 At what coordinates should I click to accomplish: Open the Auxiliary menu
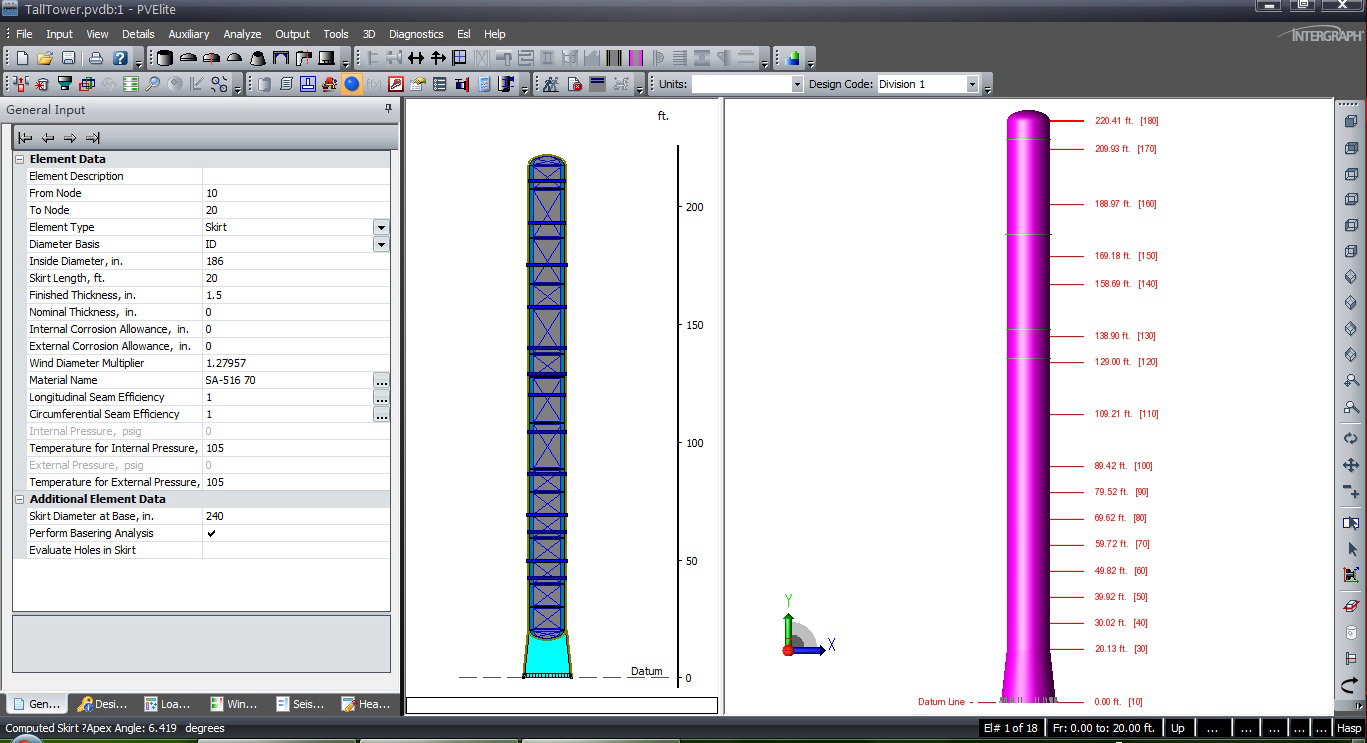point(189,34)
